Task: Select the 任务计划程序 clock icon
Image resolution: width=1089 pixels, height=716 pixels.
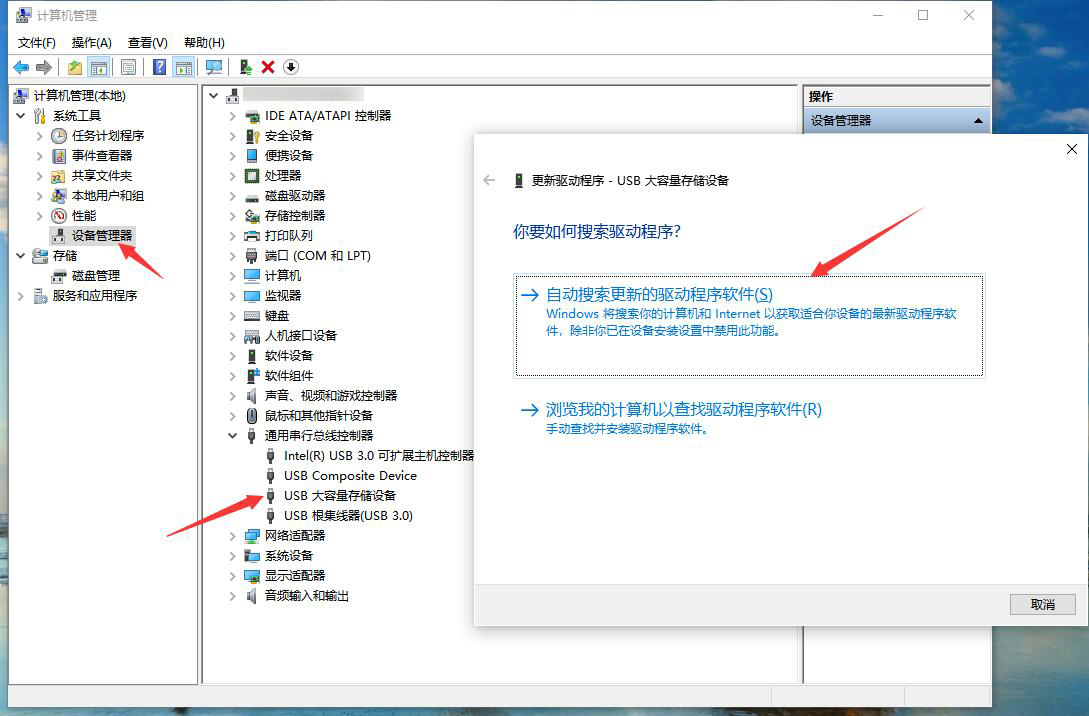Action: click(x=59, y=136)
